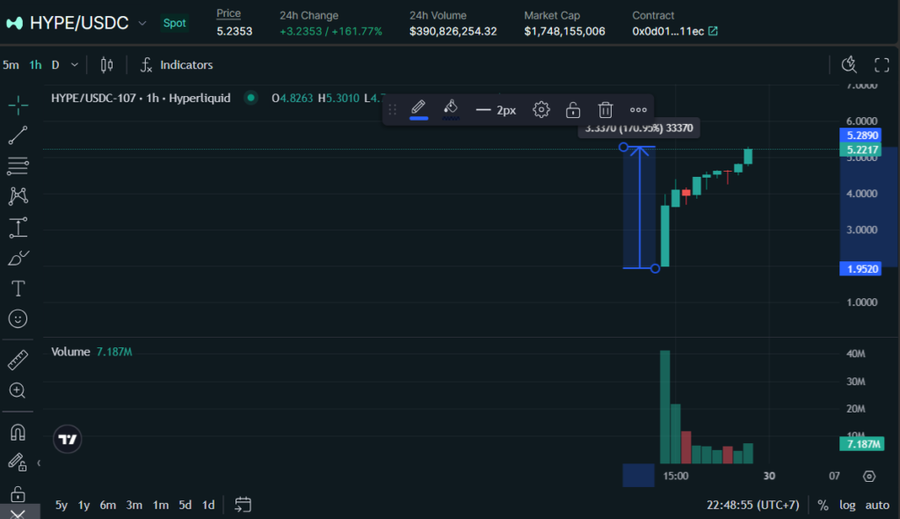Viewport: 900px width, 519px height.
Task: Open the contract address external link
Action: click(713, 31)
